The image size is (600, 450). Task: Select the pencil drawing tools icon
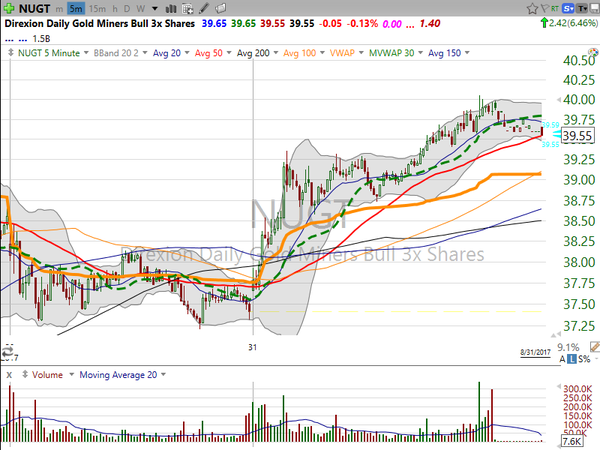(x=204, y=8)
